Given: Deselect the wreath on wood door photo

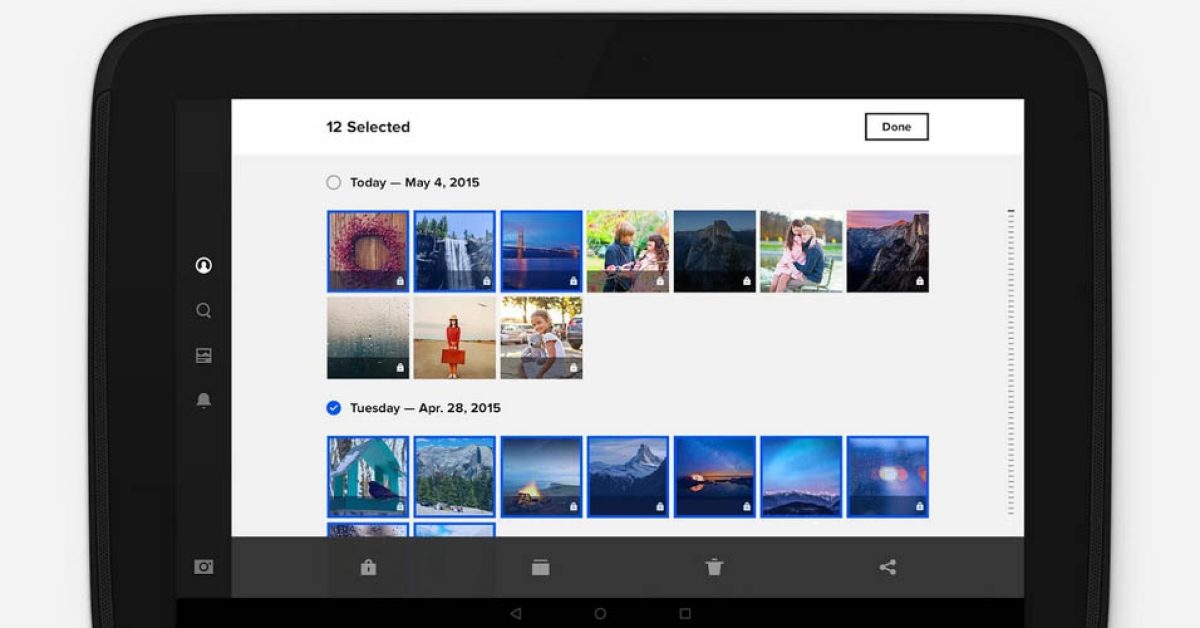Looking at the screenshot, I should tap(368, 251).
